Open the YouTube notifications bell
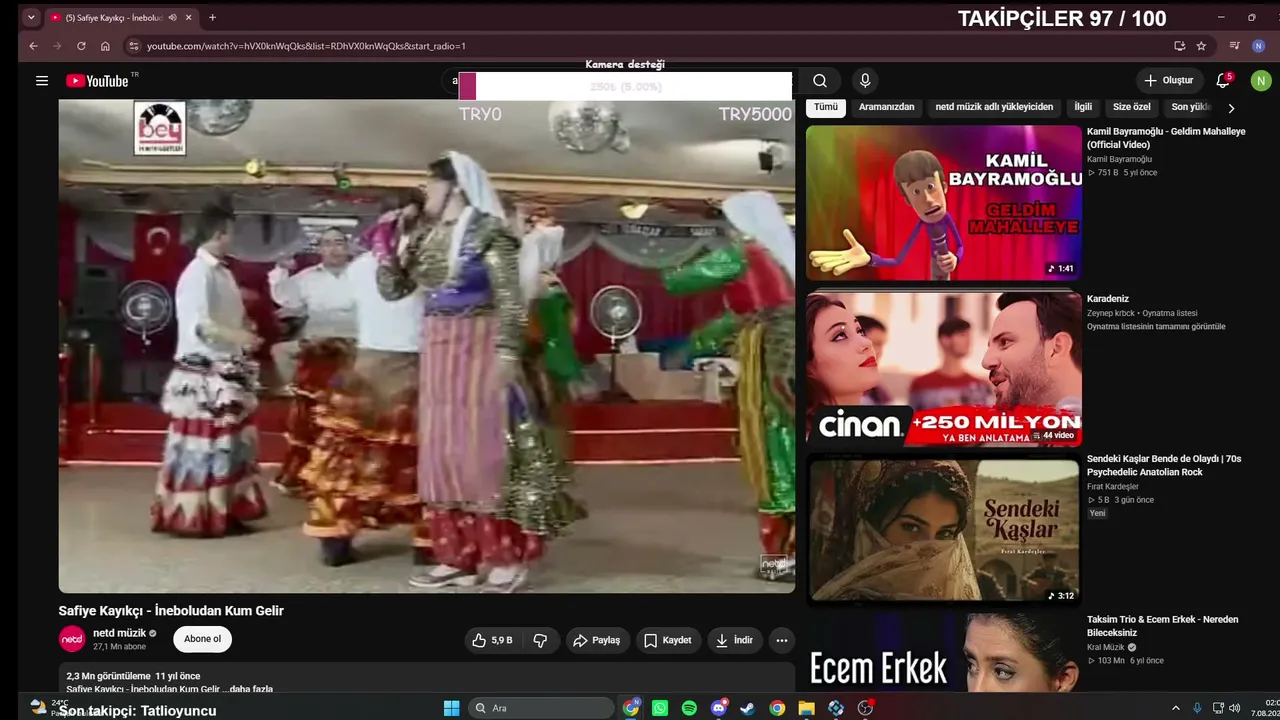Viewport: 1280px width, 720px height. click(x=1223, y=81)
